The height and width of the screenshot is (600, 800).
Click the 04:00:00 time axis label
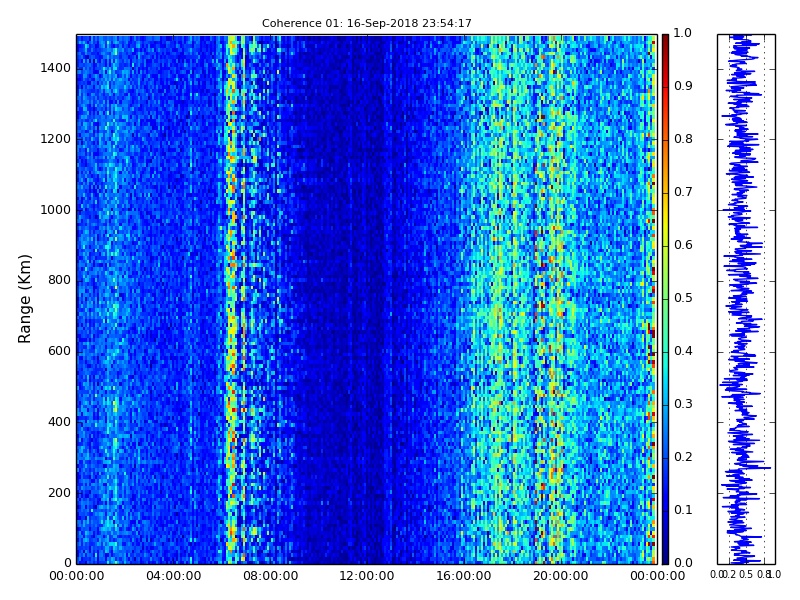pos(173,576)
